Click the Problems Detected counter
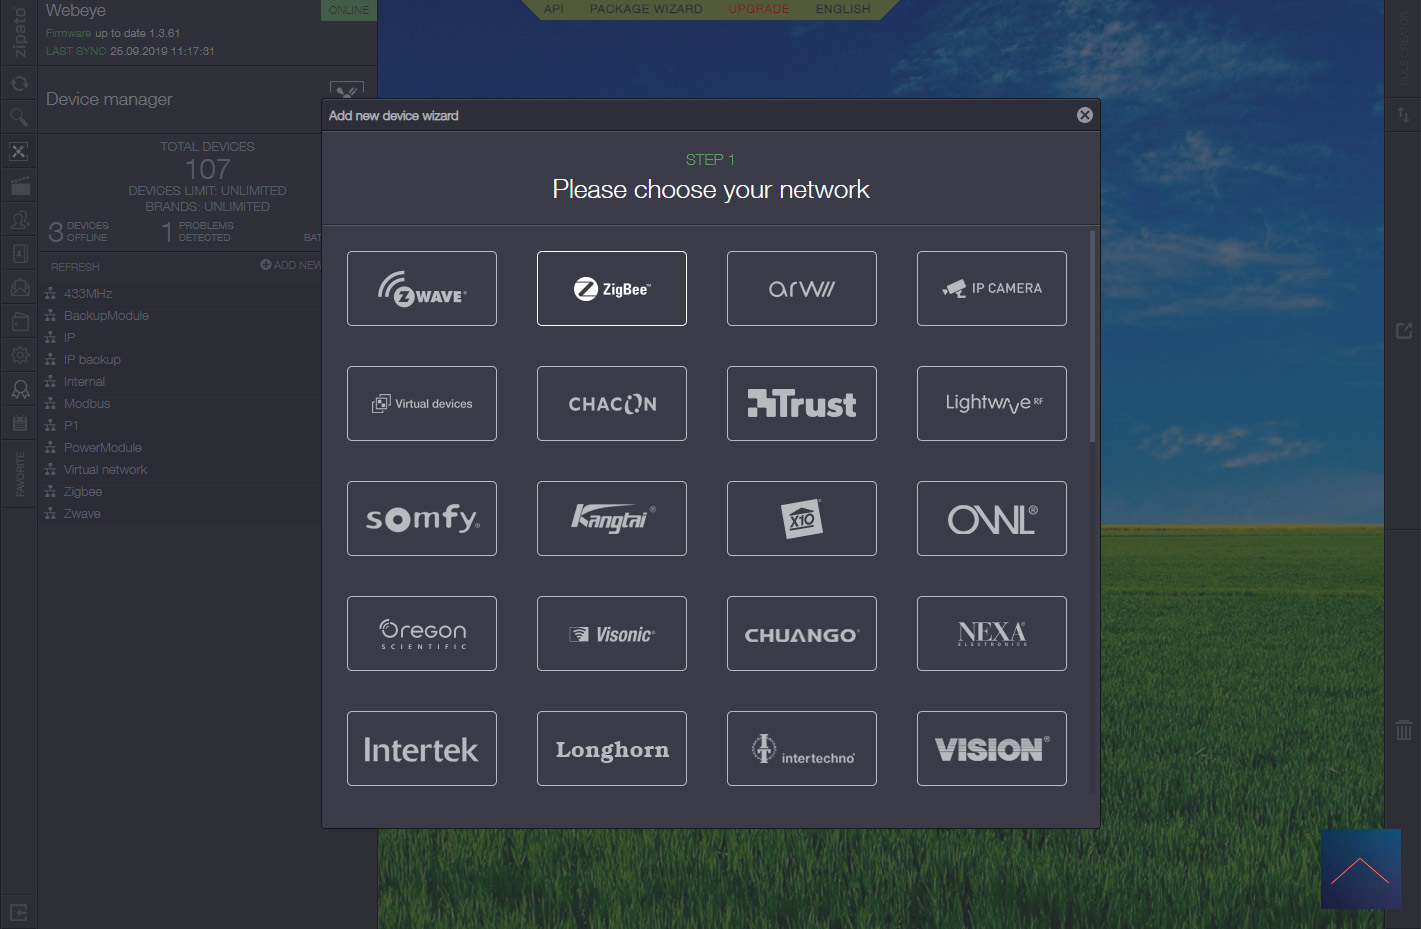1421x929 pixels. [197, 232]
